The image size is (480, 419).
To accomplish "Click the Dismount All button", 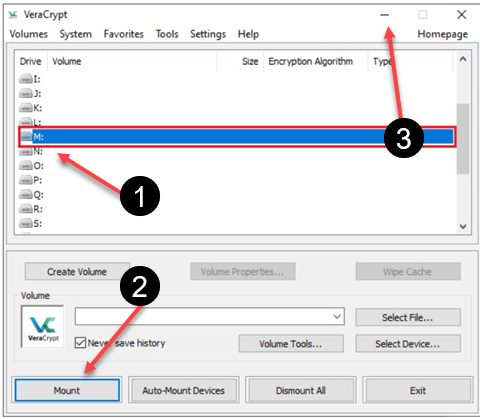I will (301, 390).
